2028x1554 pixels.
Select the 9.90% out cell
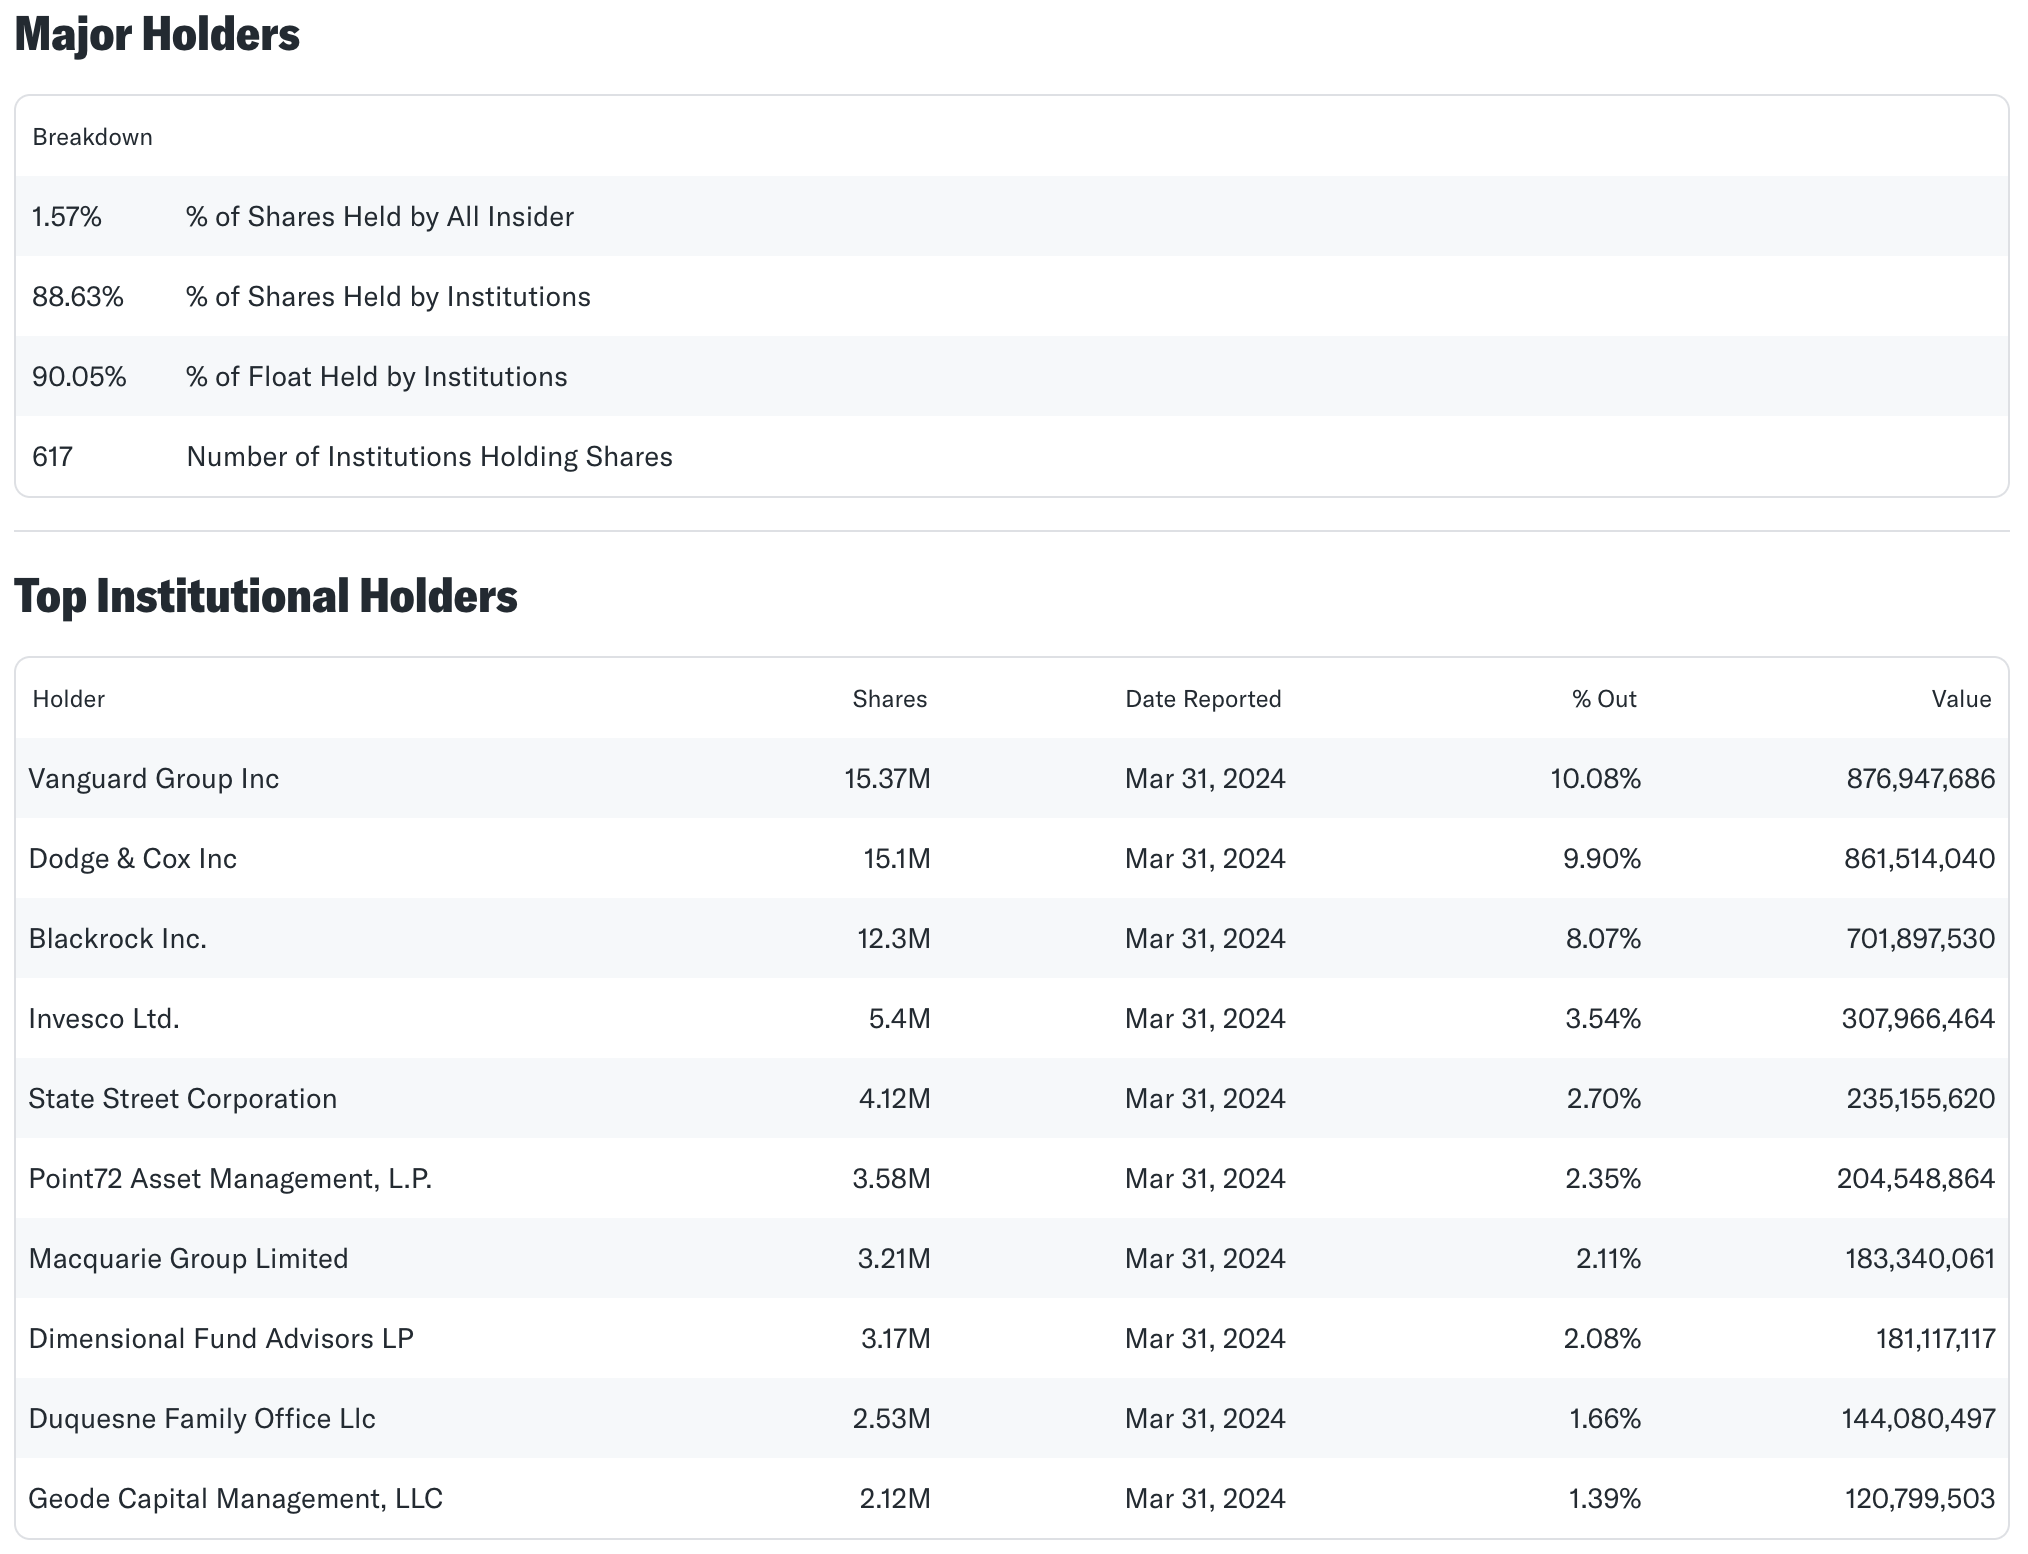1602,859
